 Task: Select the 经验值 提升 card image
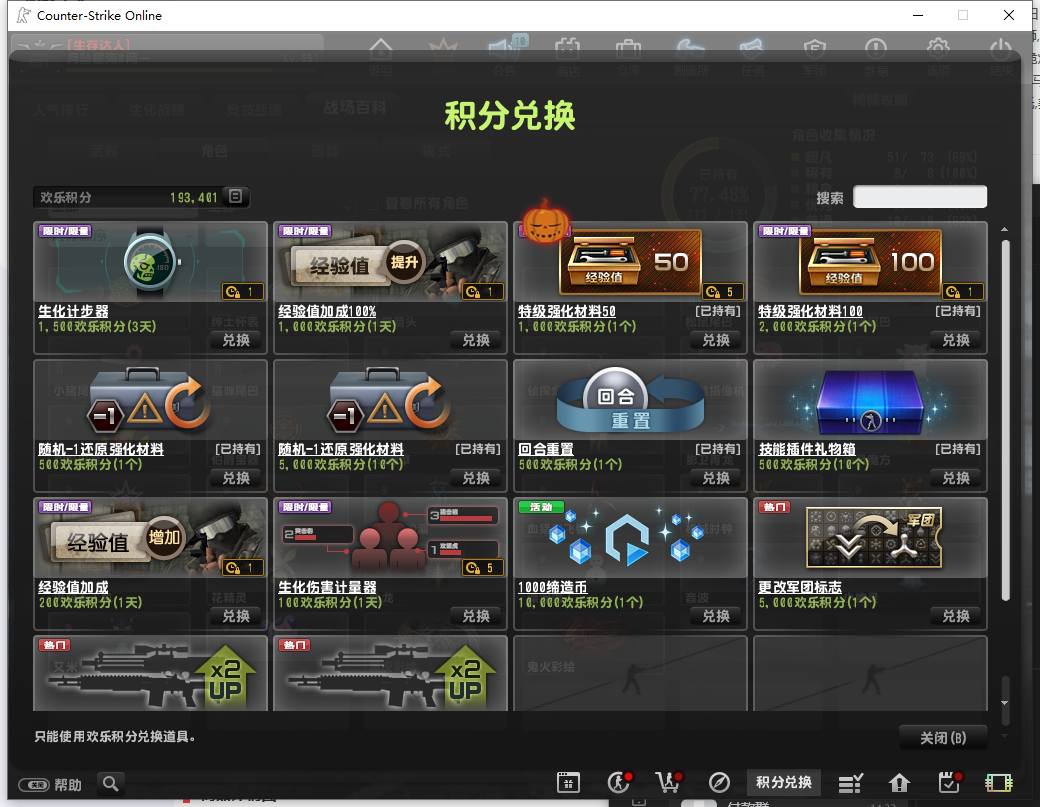pyautogui.click(x=390, y=262)
